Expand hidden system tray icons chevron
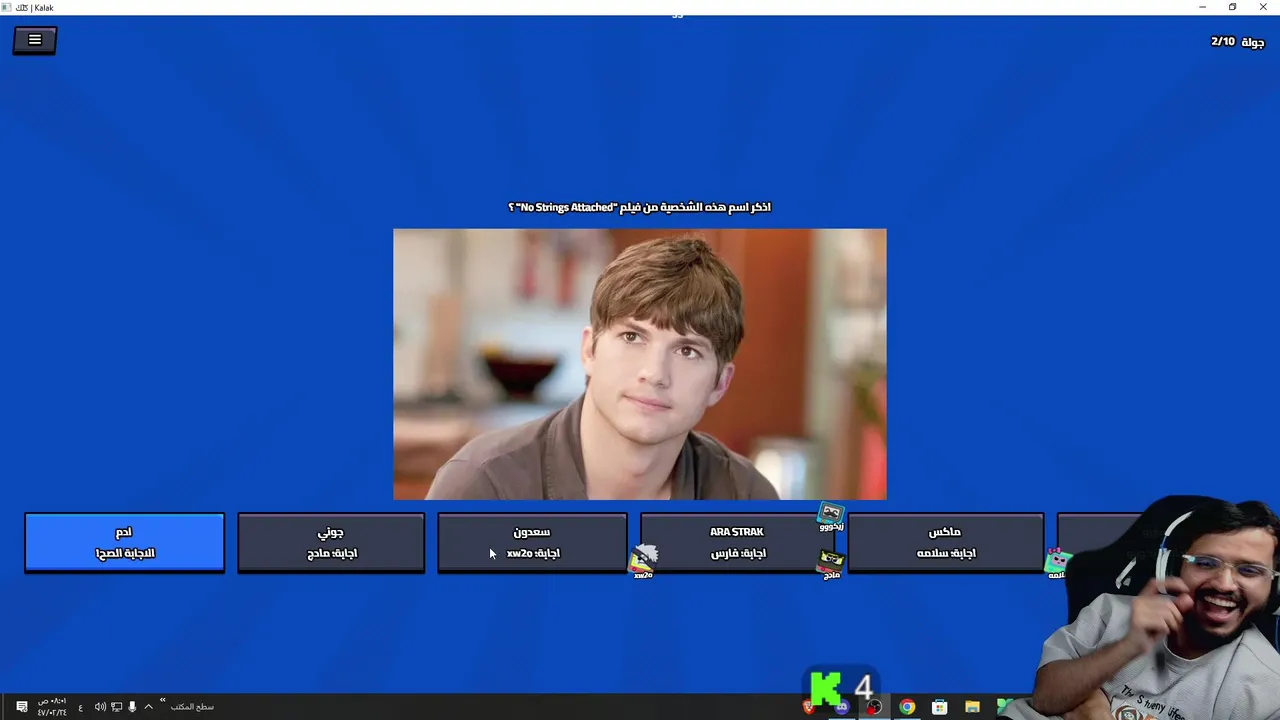The width and height of the screenshot is (1280, 720). coord(148,707)
